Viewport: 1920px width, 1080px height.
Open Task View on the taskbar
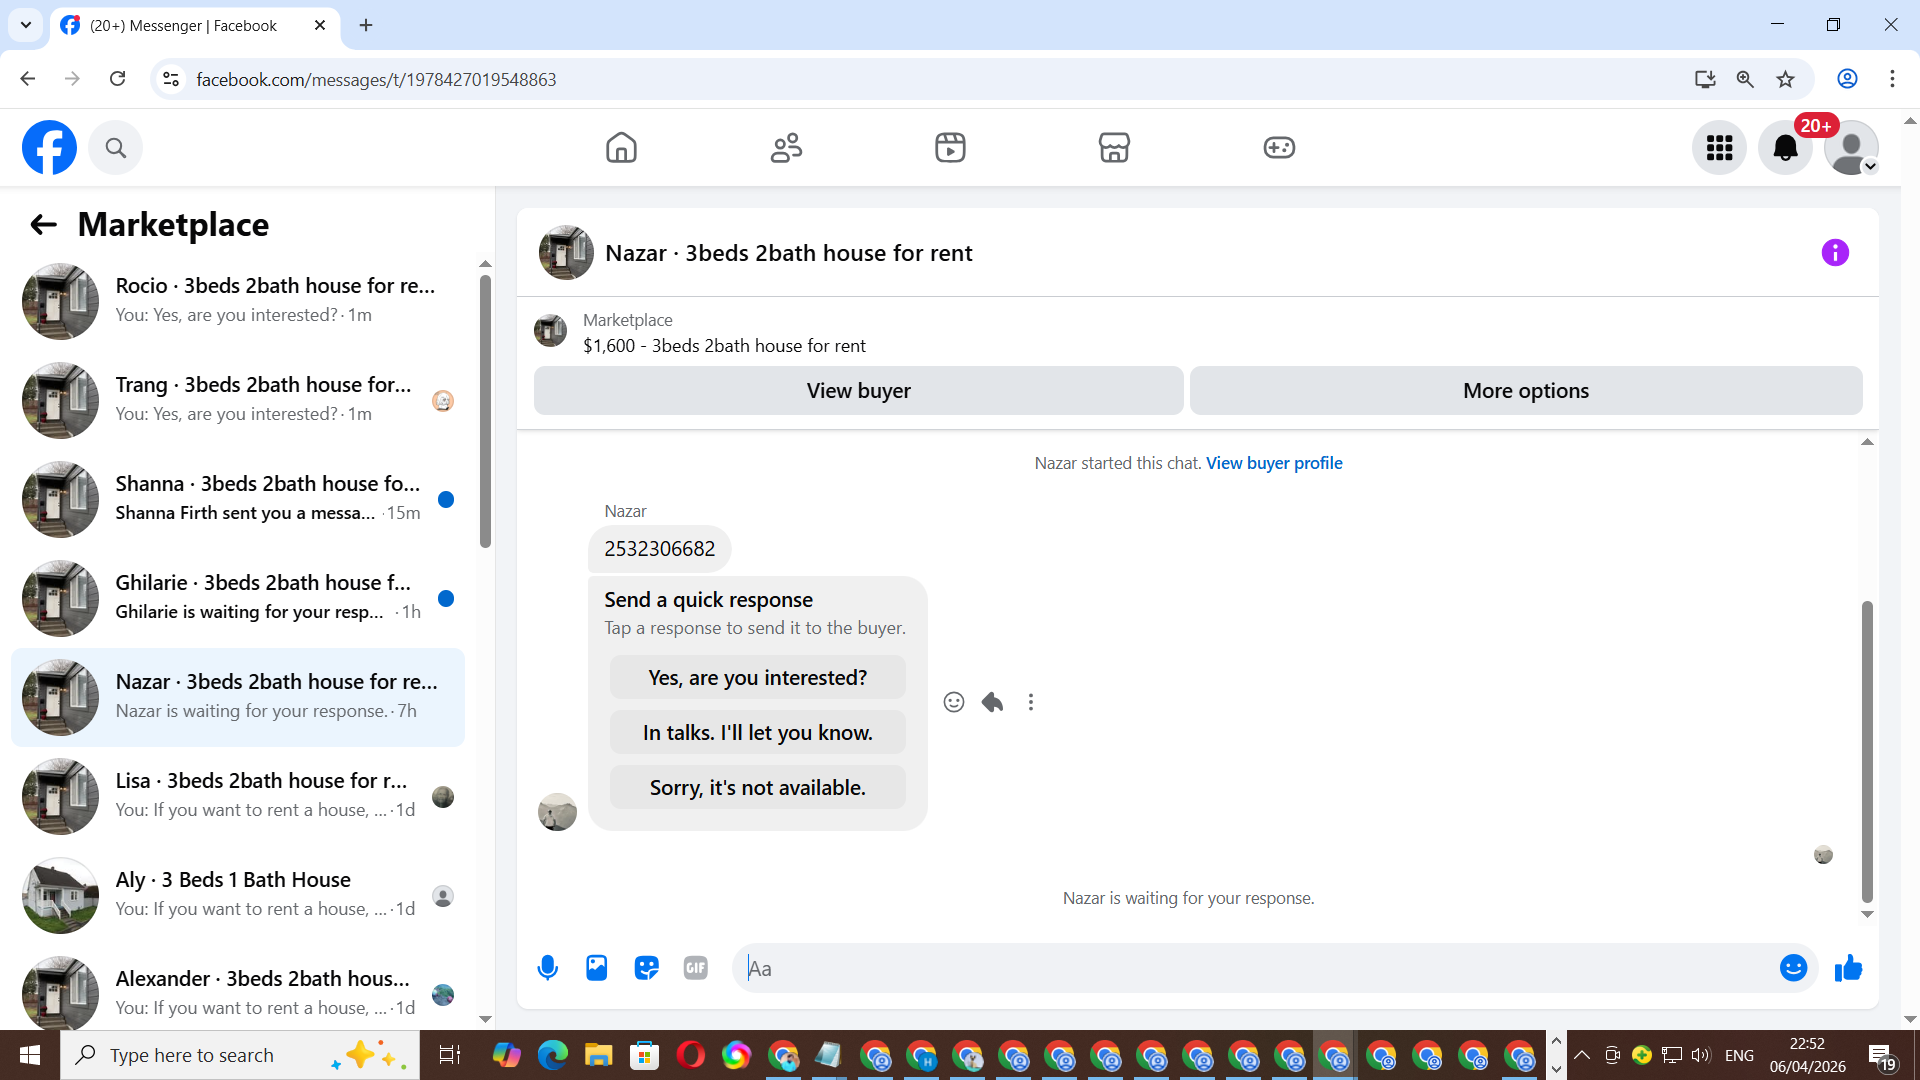(449, 1055)
